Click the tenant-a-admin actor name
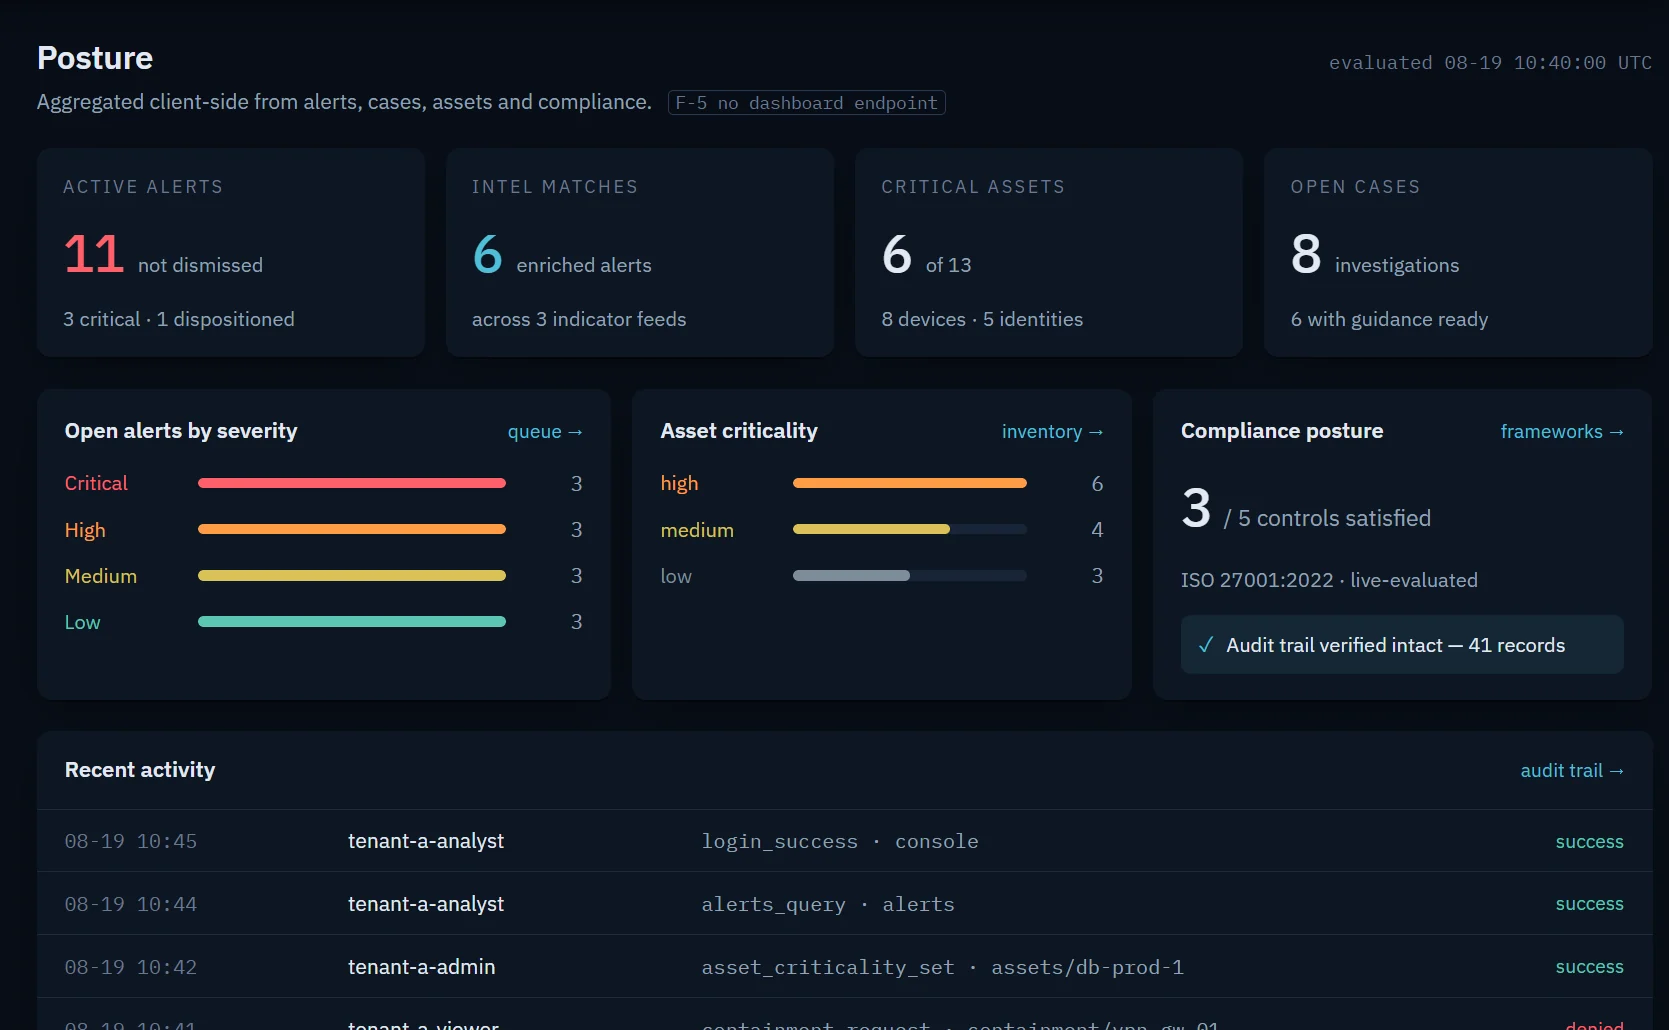 [x=422, y=967]
